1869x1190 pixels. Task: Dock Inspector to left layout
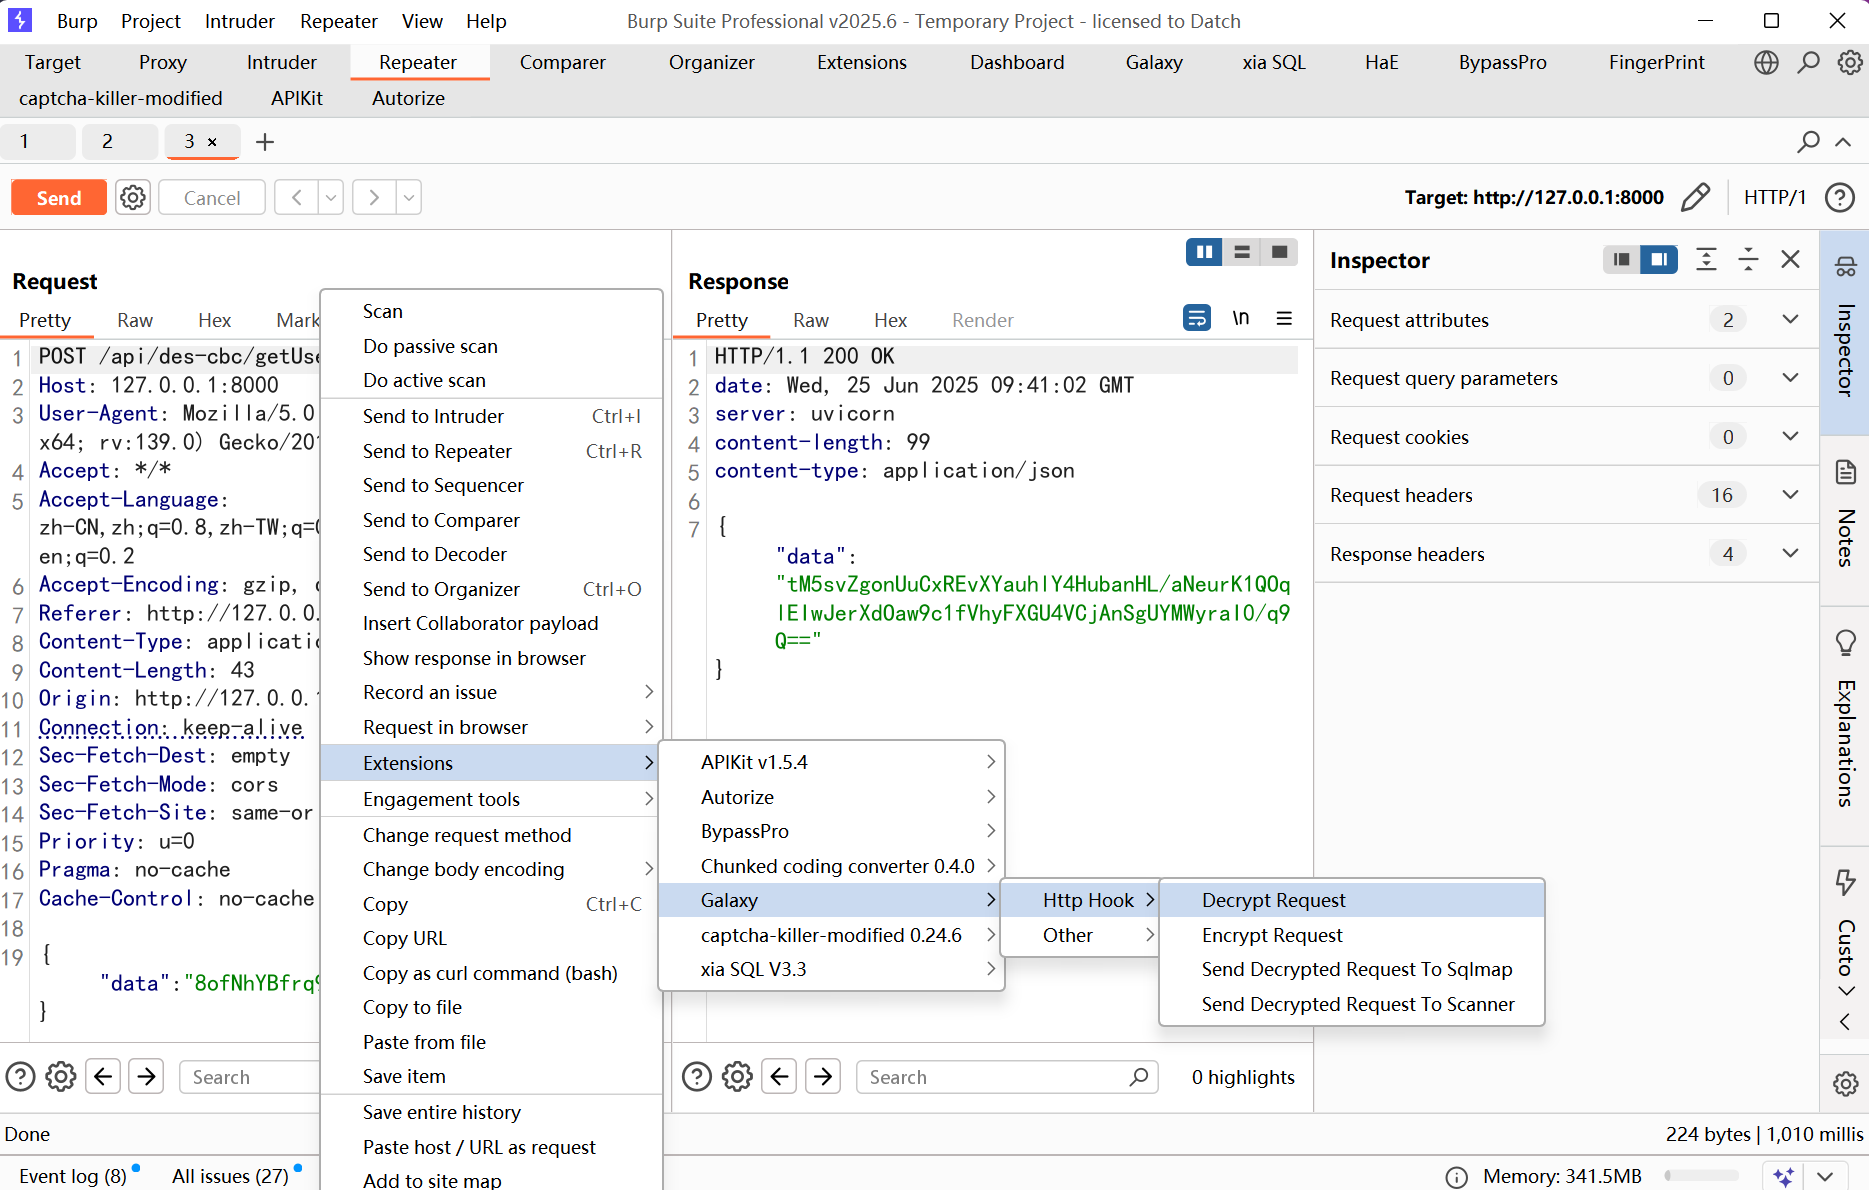click(1621, 260)
